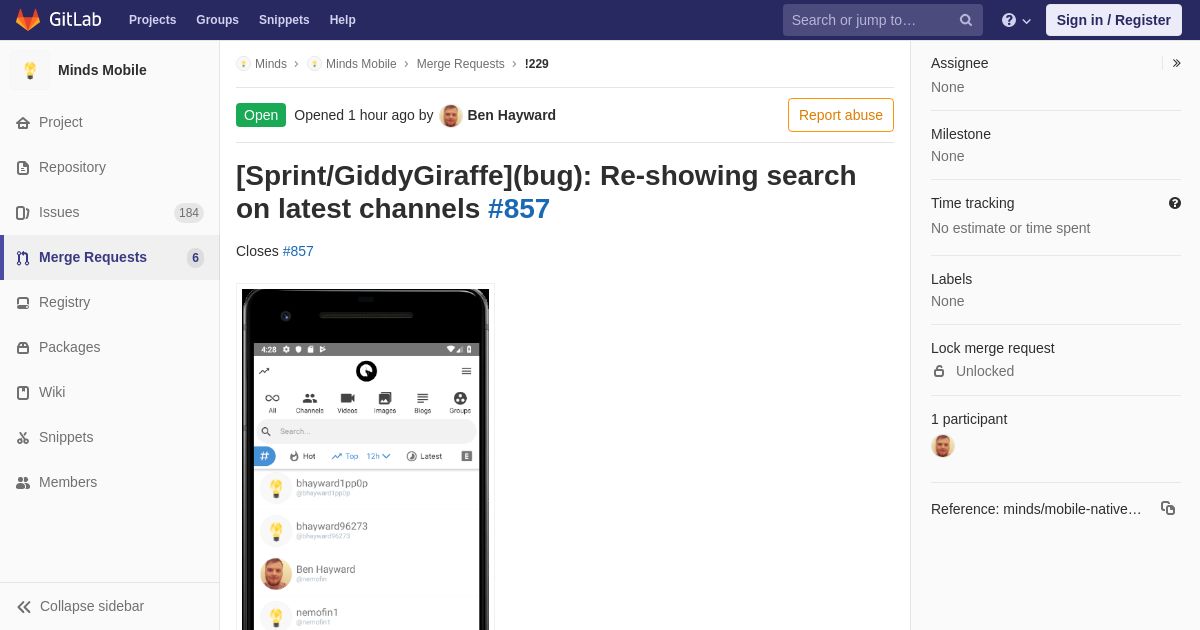Click Time tracking help icon
Viewport: 1200px width, 630px height.
coord(1175,203)
